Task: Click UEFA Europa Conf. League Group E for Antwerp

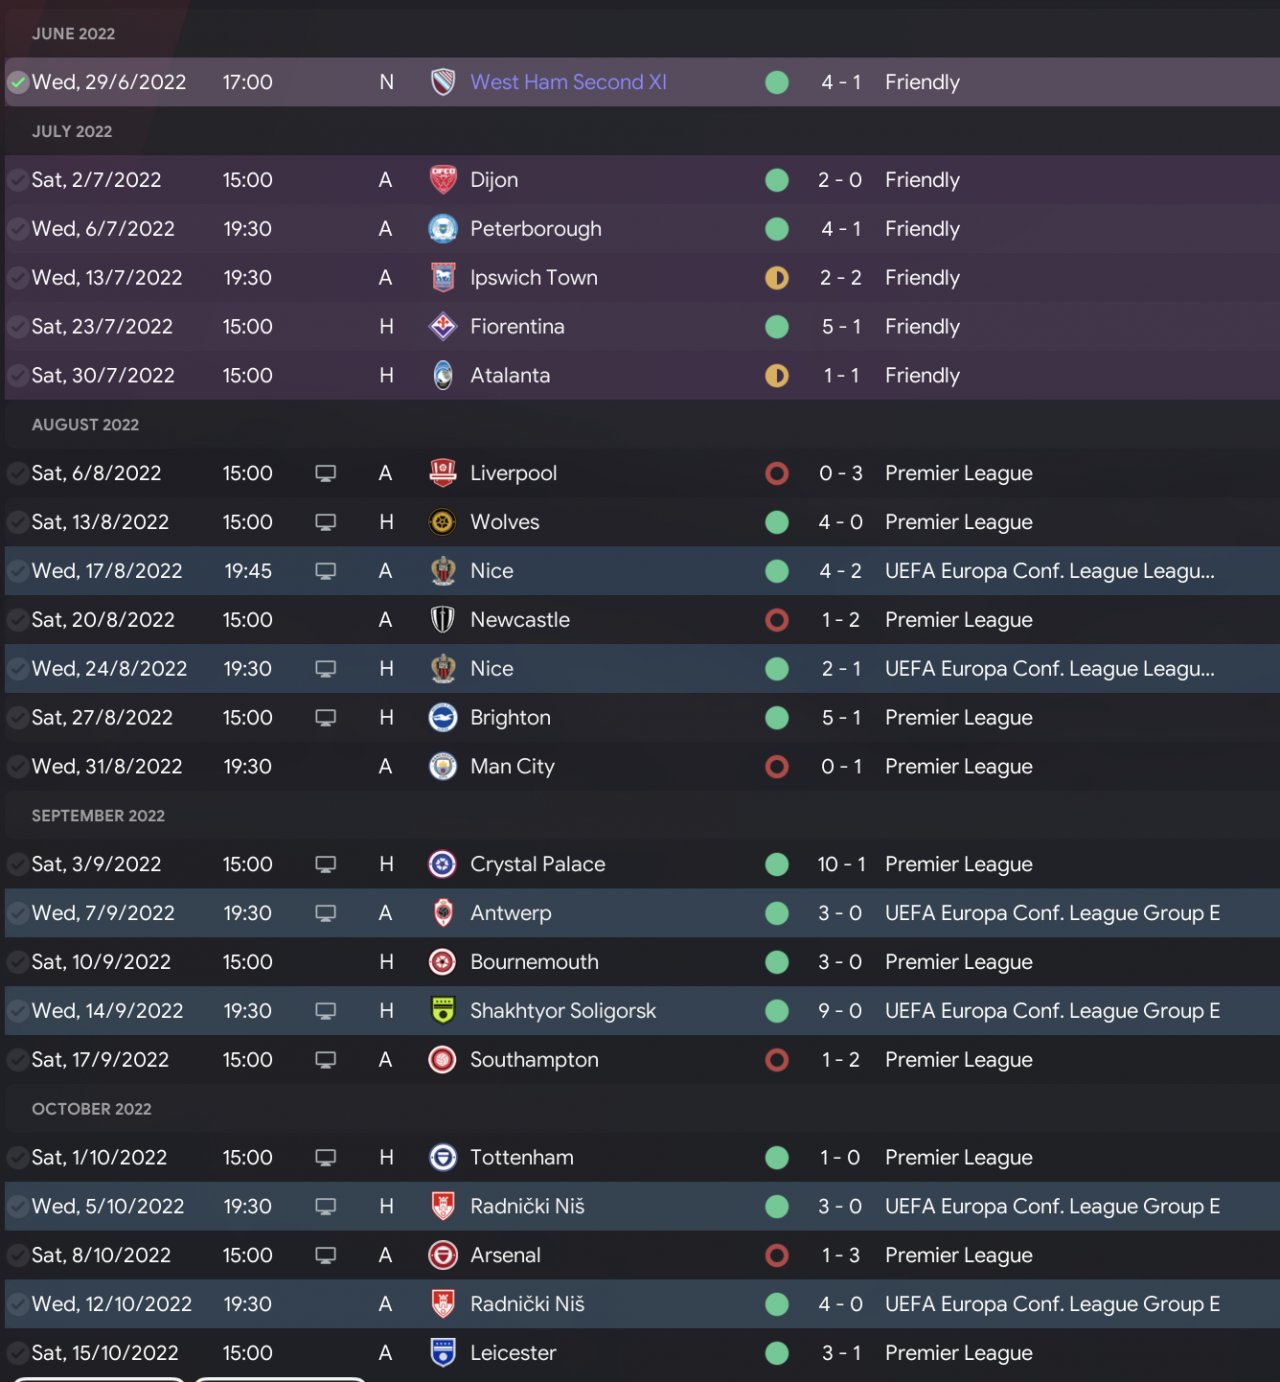Action: coord(1052,913)
